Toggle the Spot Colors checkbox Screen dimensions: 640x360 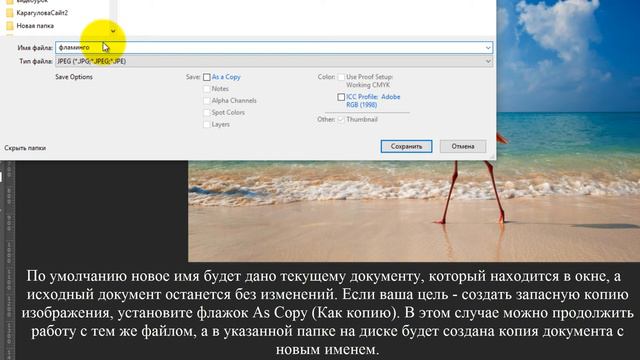click(x=207, y=113)
